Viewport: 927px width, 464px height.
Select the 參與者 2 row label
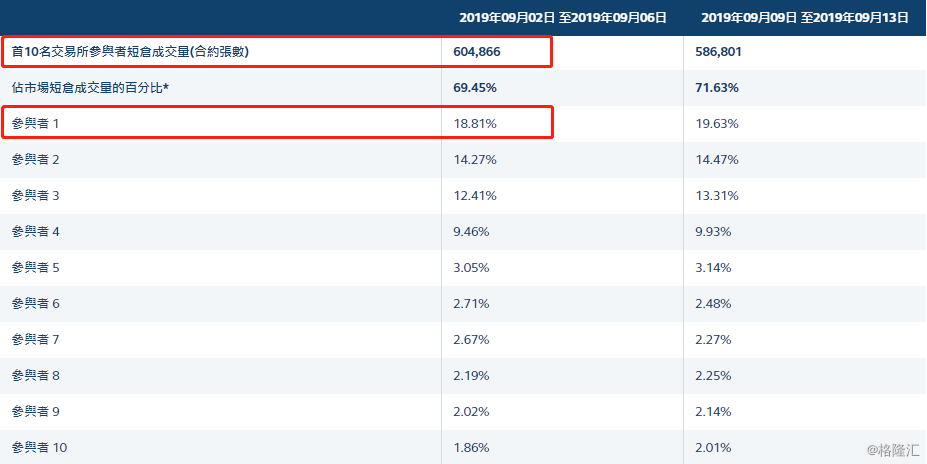point(36,159)
